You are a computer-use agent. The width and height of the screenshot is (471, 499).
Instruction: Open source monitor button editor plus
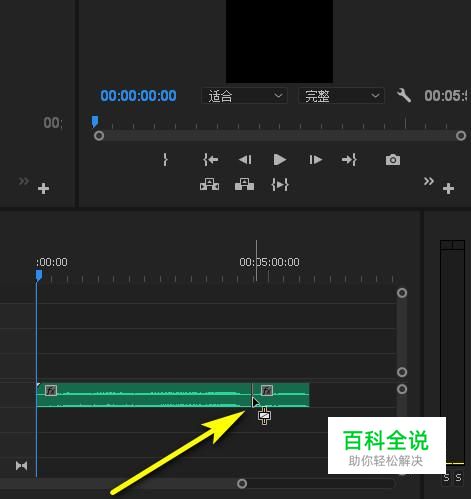(x=44, y=189)
